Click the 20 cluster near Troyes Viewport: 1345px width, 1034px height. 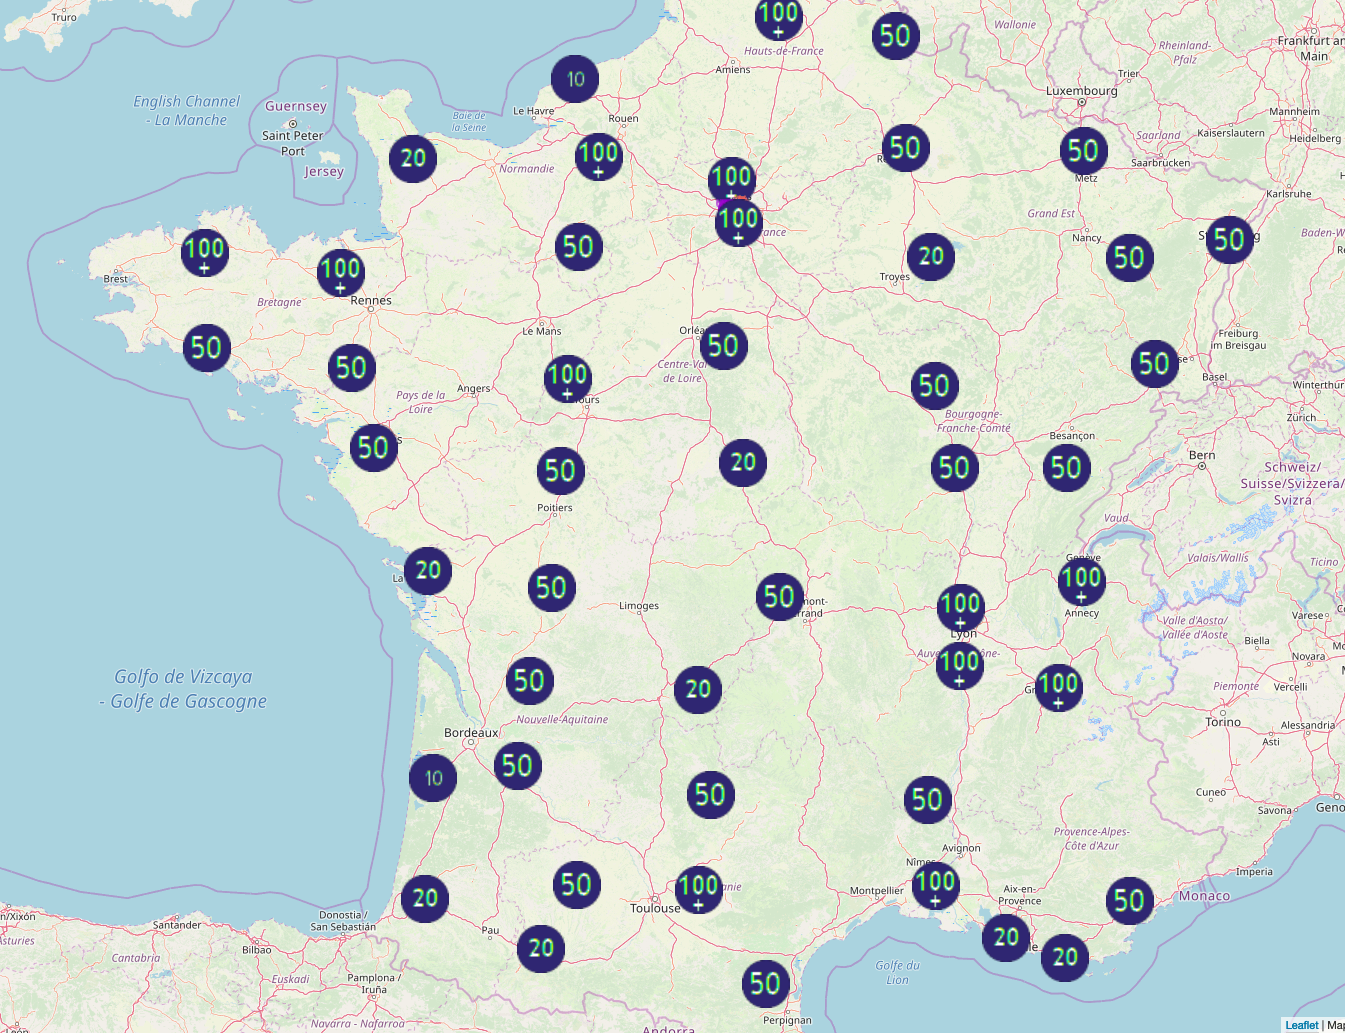click(931, 256)
